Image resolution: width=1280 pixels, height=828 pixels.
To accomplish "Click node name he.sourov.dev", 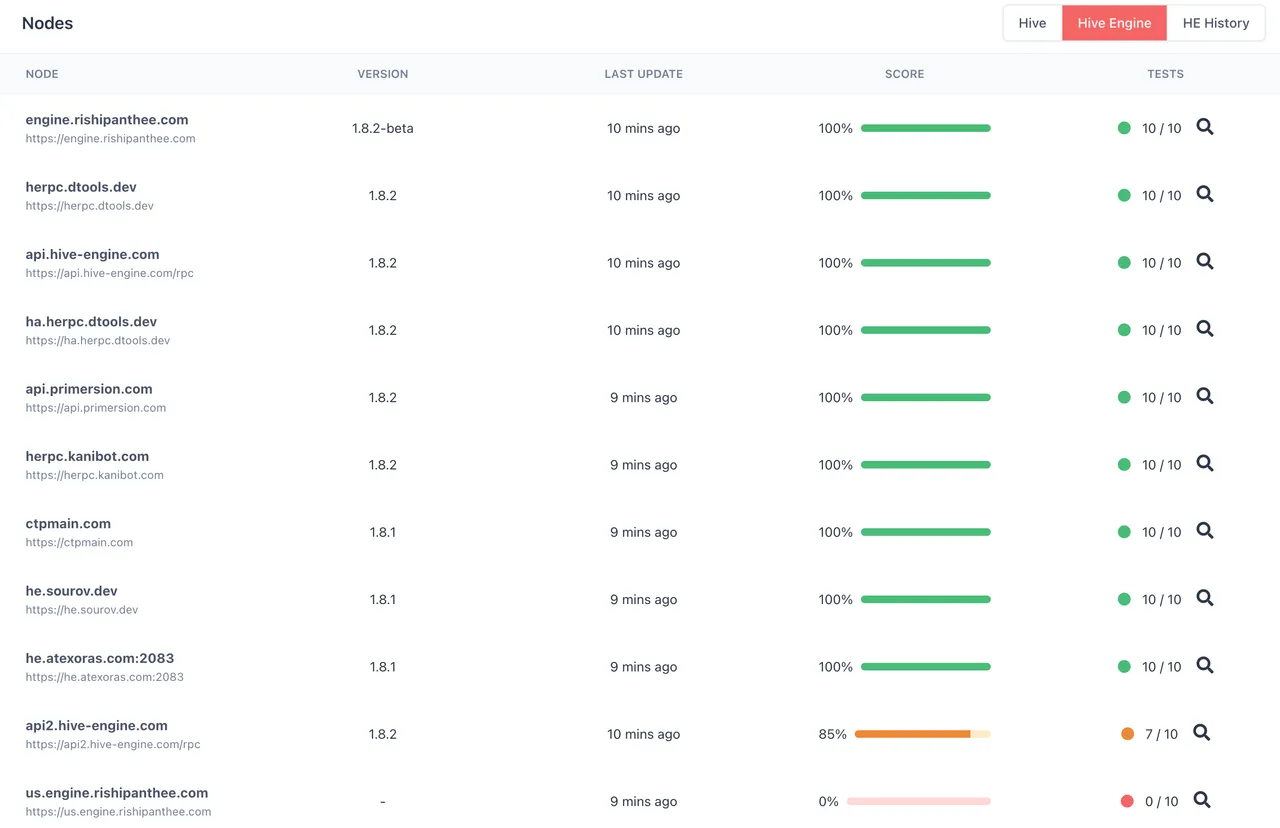I will (72, 591).
